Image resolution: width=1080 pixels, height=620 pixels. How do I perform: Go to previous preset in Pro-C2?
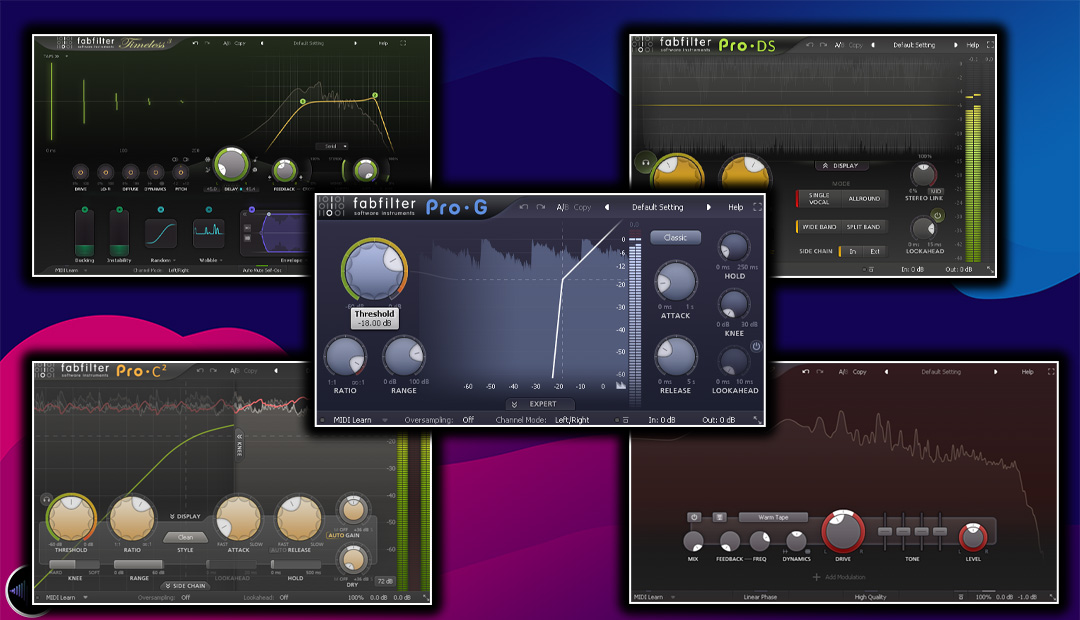coord(276,371)
